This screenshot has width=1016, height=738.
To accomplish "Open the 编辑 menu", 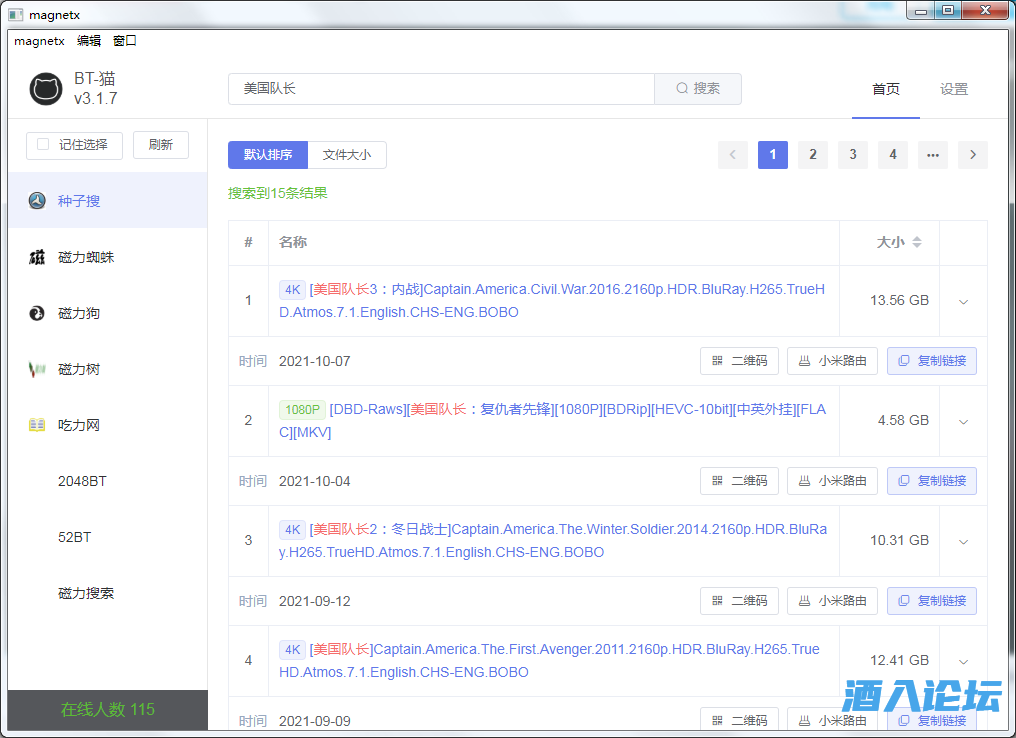I will pos(89,41).
